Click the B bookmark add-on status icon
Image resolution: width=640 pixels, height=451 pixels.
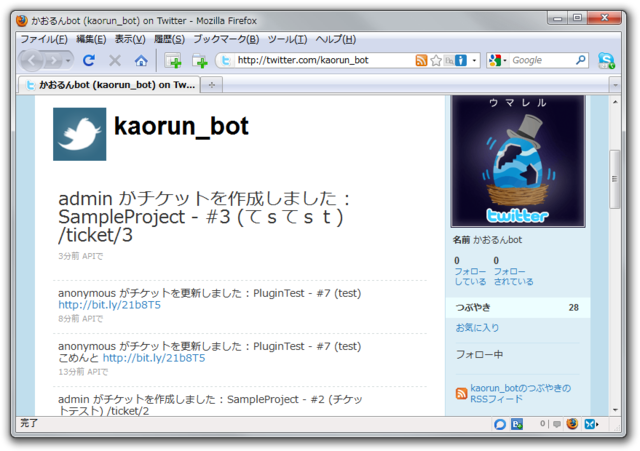(517, 424)
